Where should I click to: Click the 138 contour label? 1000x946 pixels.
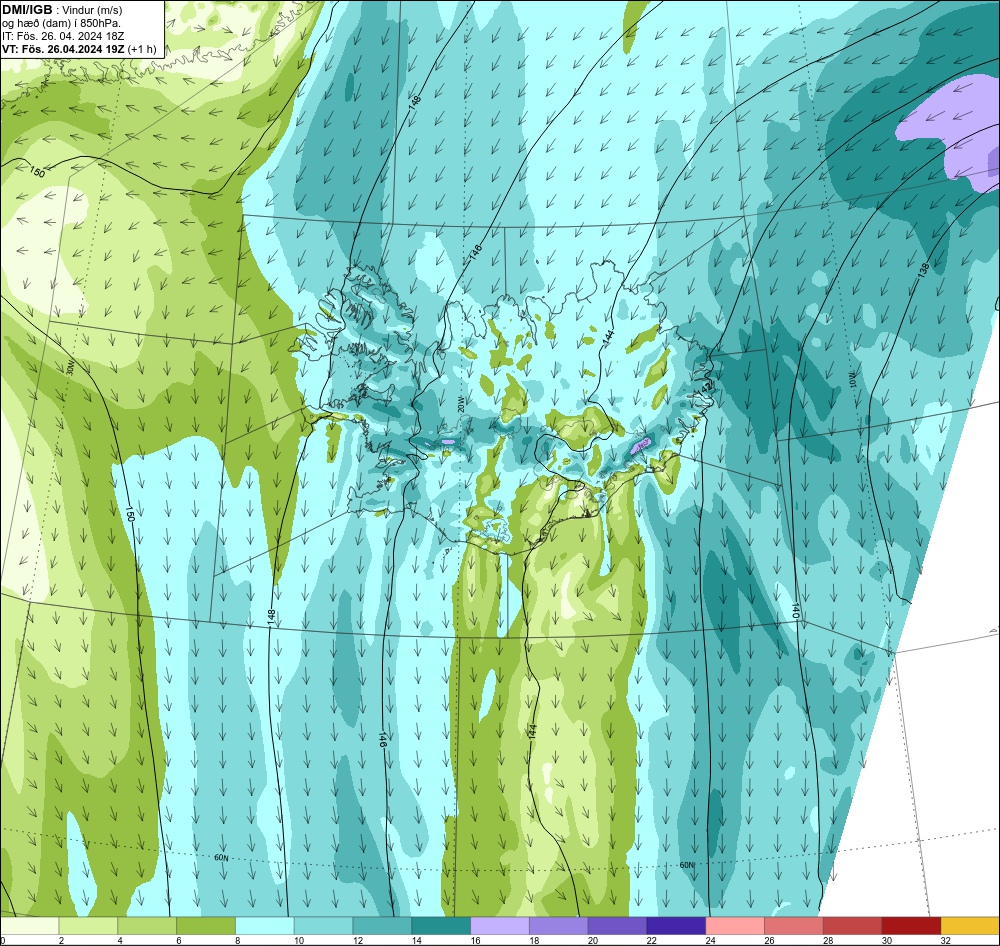click(923, 269)
